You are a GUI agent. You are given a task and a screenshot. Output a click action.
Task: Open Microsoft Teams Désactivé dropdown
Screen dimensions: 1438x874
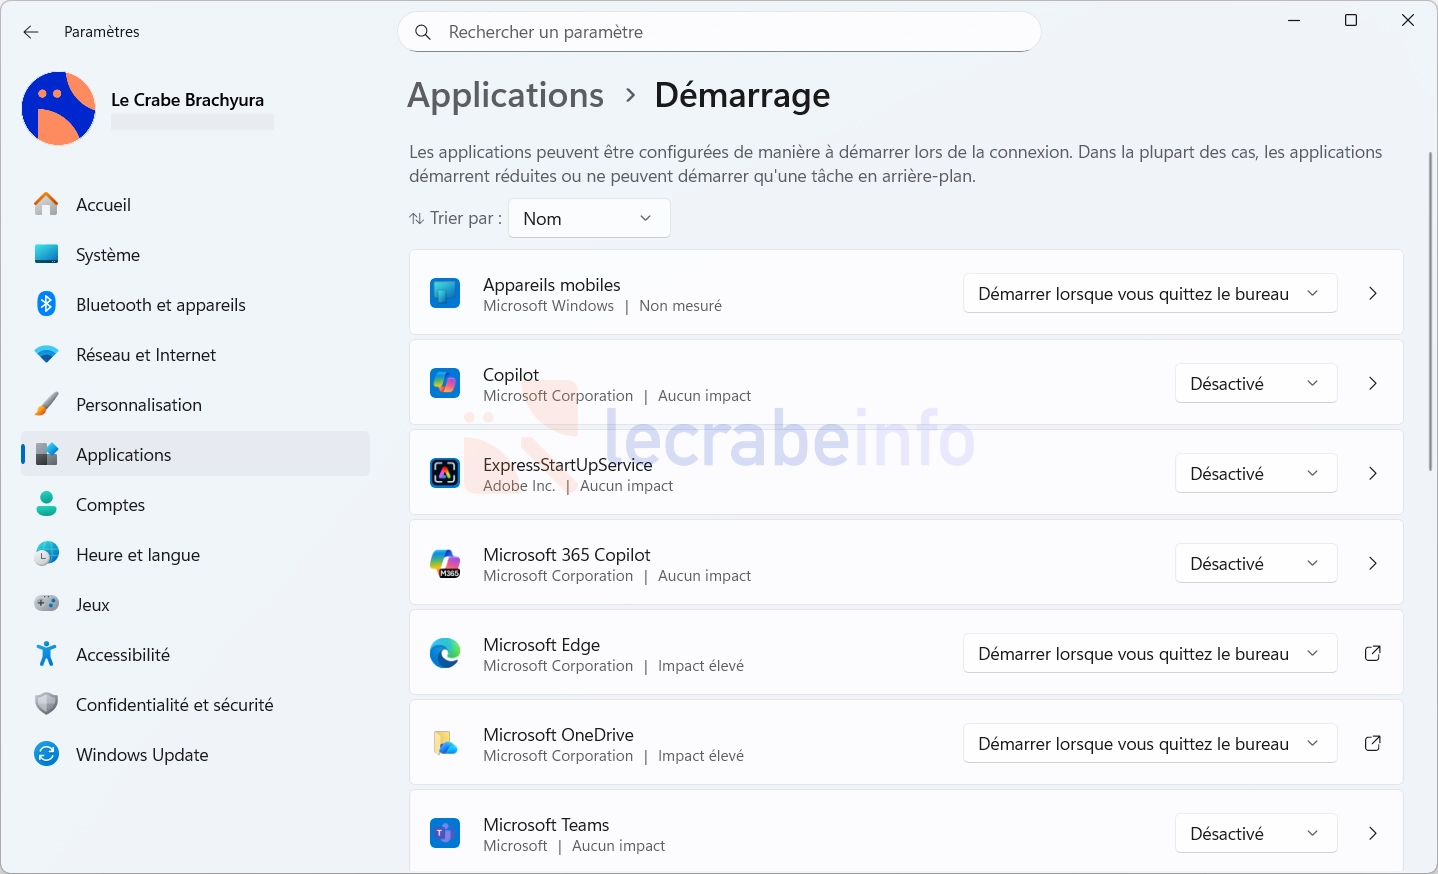(x=1255, y=833)
